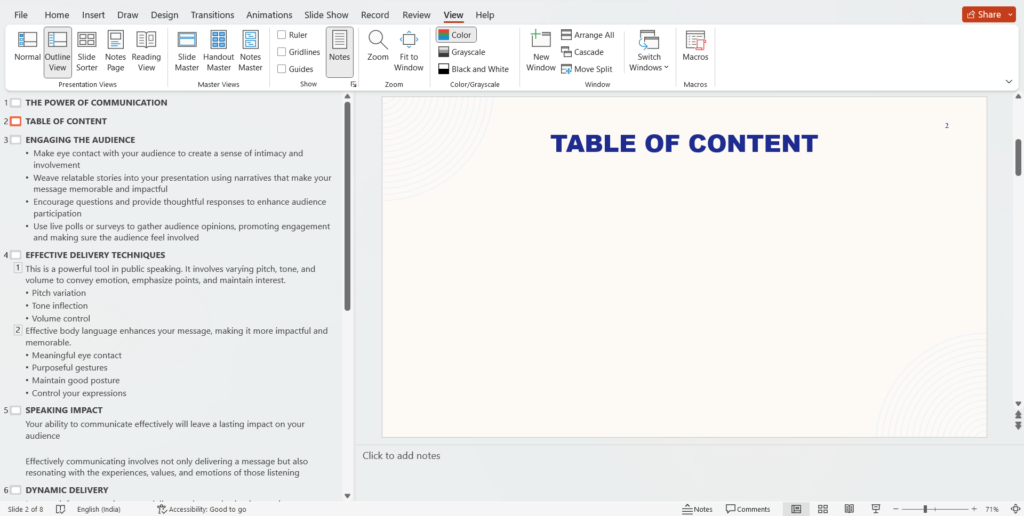Screen dimensions: 1024x516
Task: Open the Handout Master view
Action: pos(218,48)
